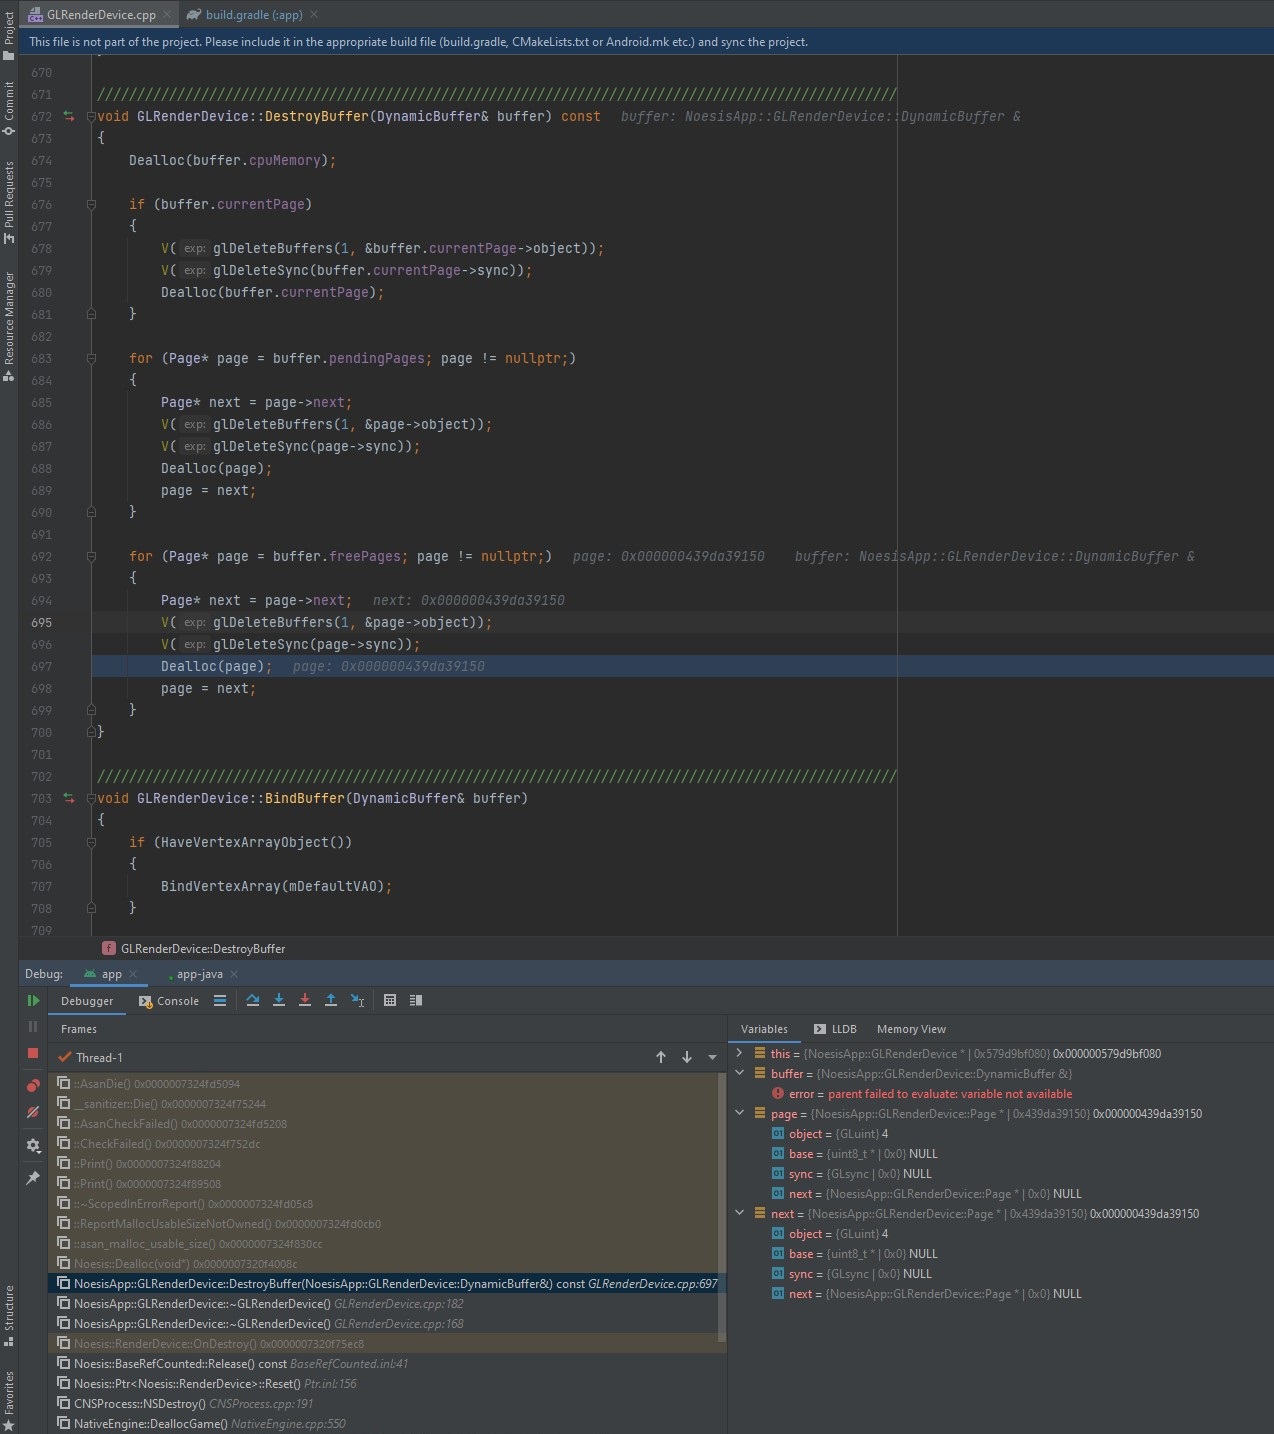Expand the 'this' variable node

pyautogui.click(x=739, y=1053)
